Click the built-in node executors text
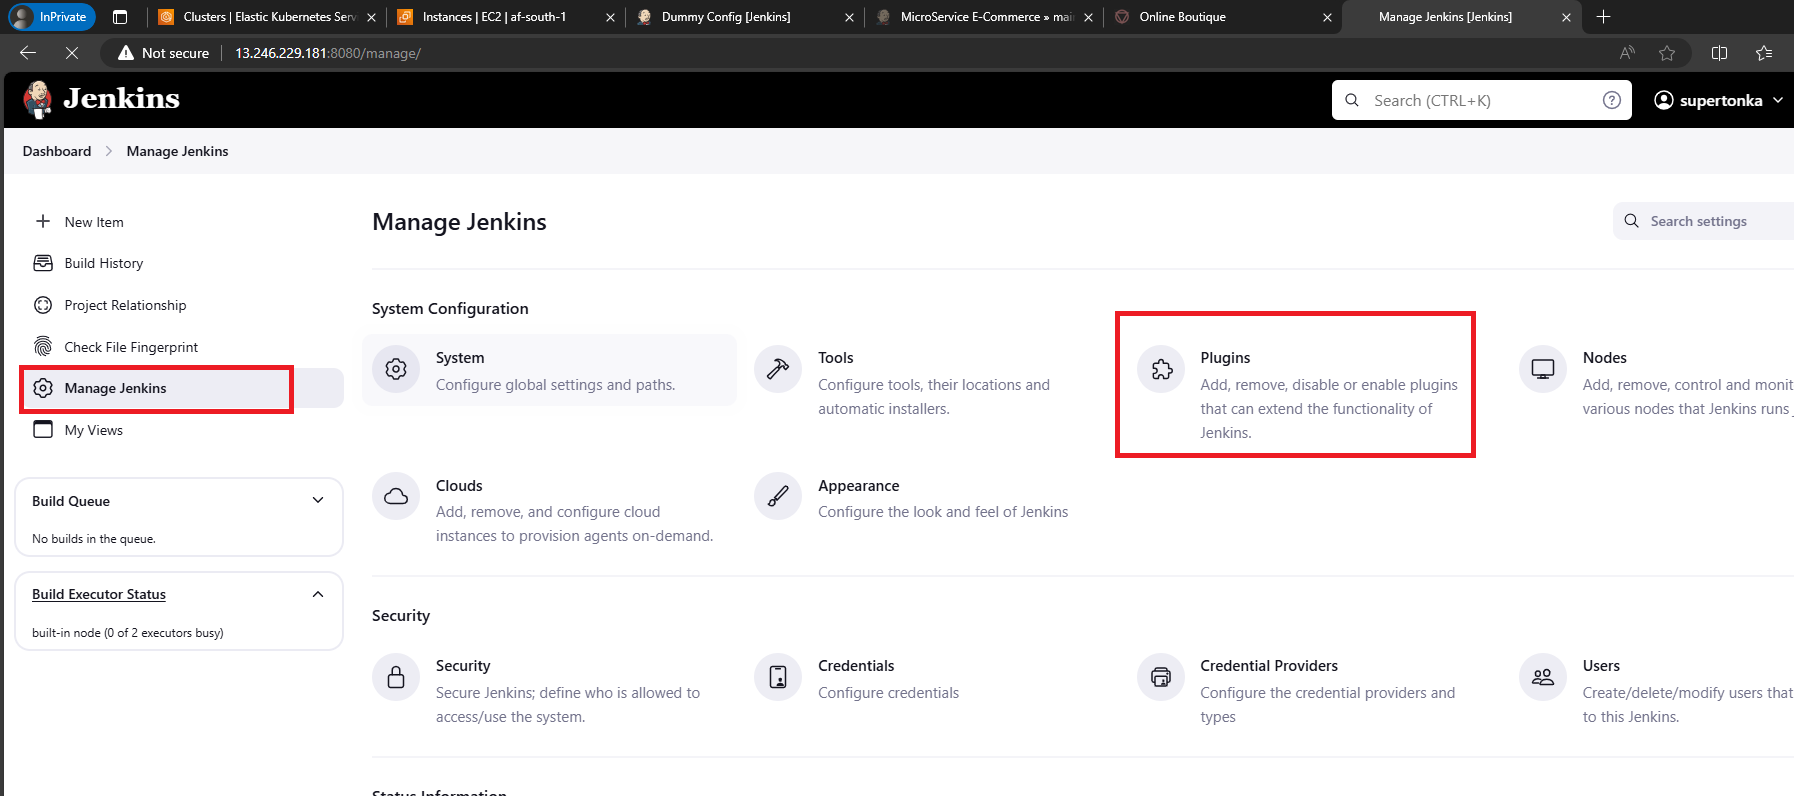1794x796 pixels. pyautogui.click(x=128, y=633)
